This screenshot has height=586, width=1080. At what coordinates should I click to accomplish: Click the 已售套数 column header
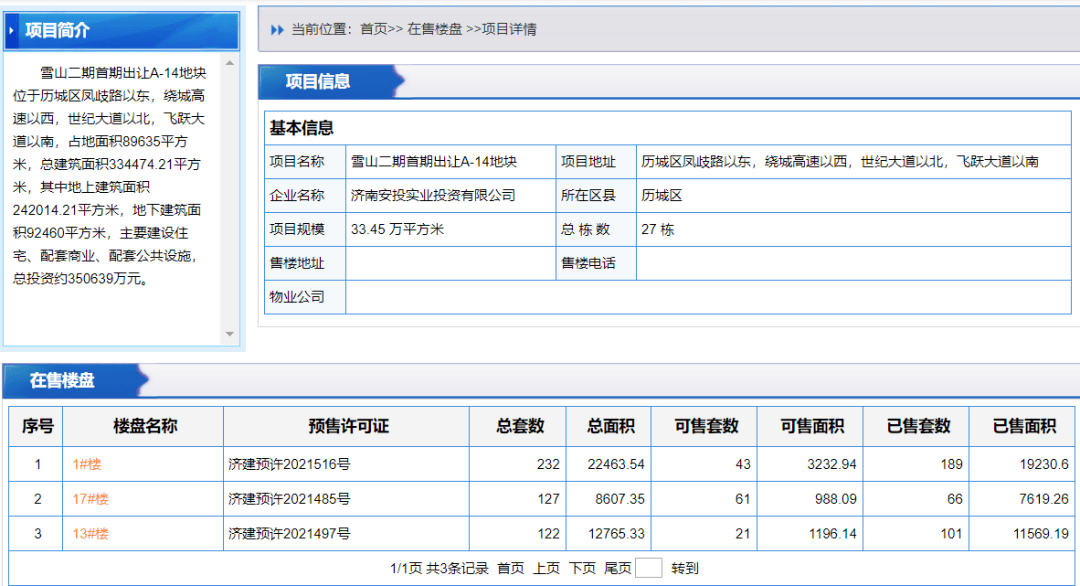916,426
